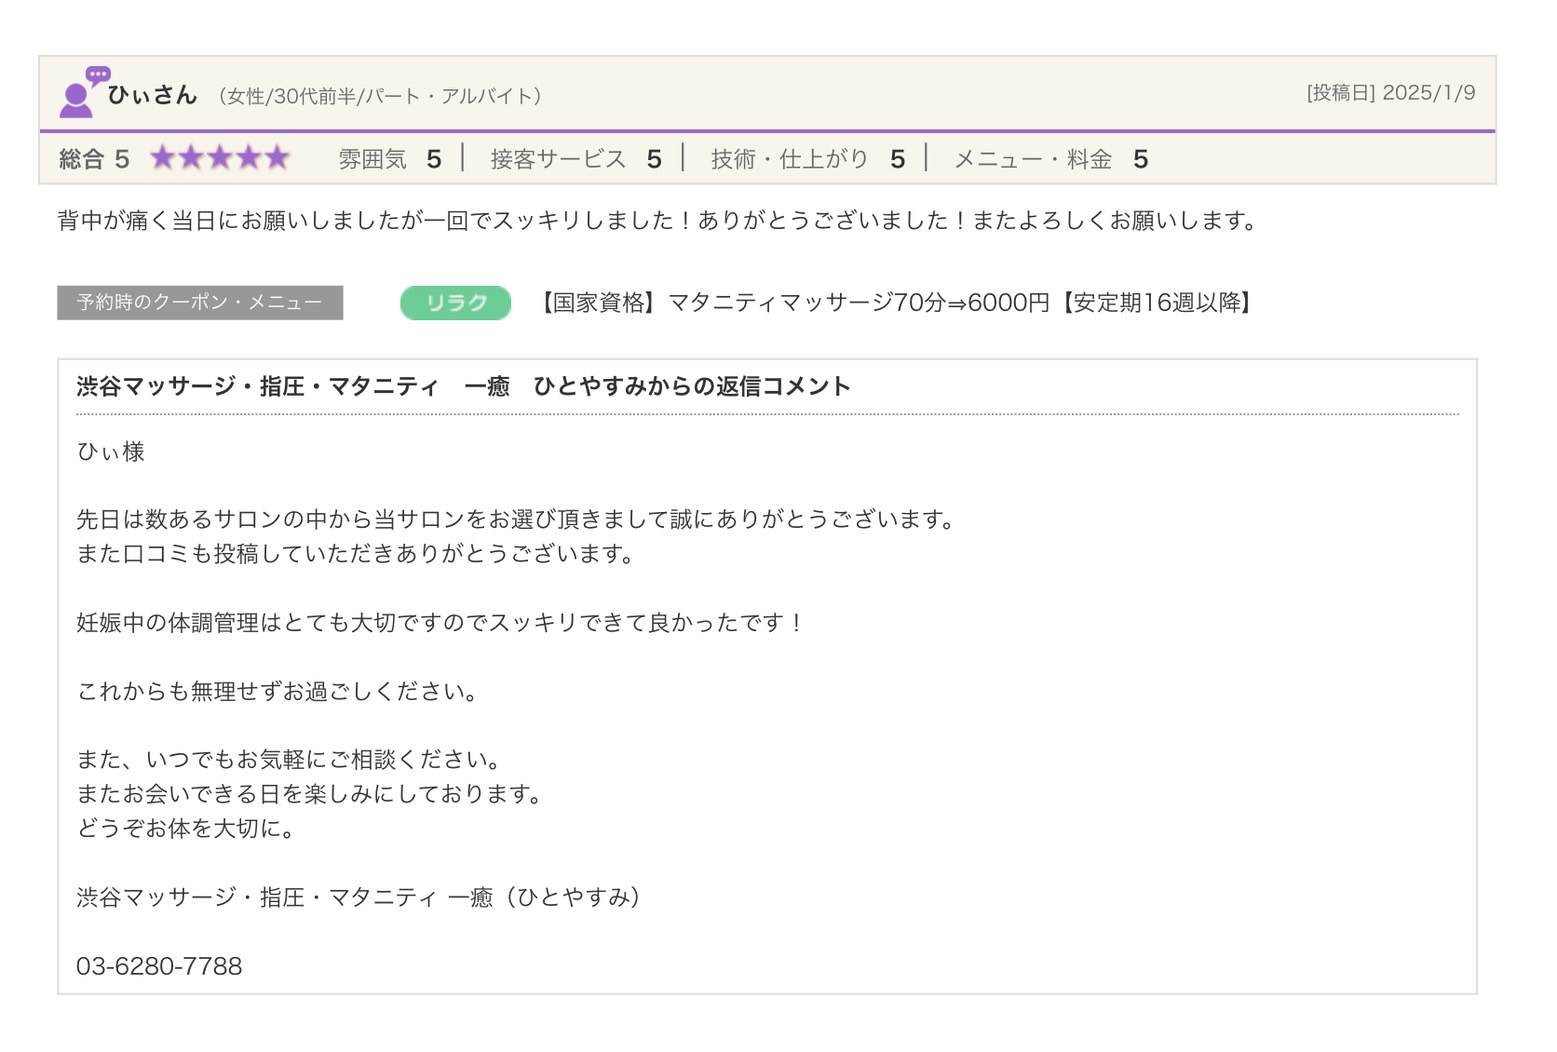
Task: Click the 接客サービス 5 rating
Action: click(576, 159)
